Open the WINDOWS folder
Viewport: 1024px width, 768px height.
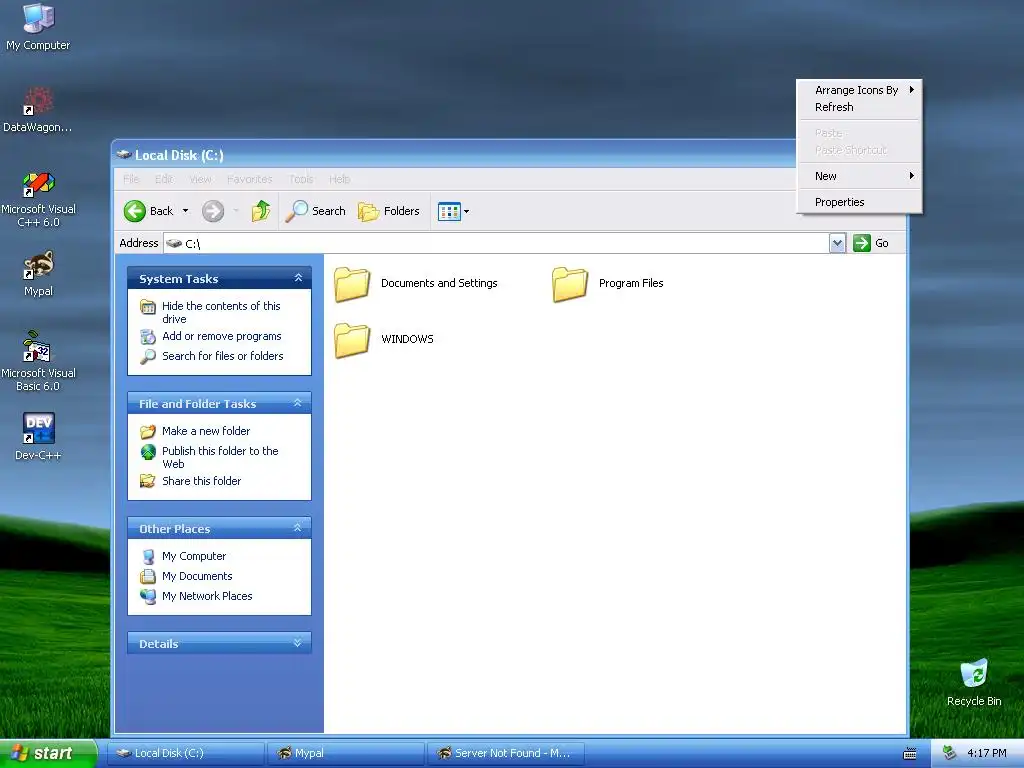coord(383,340)
